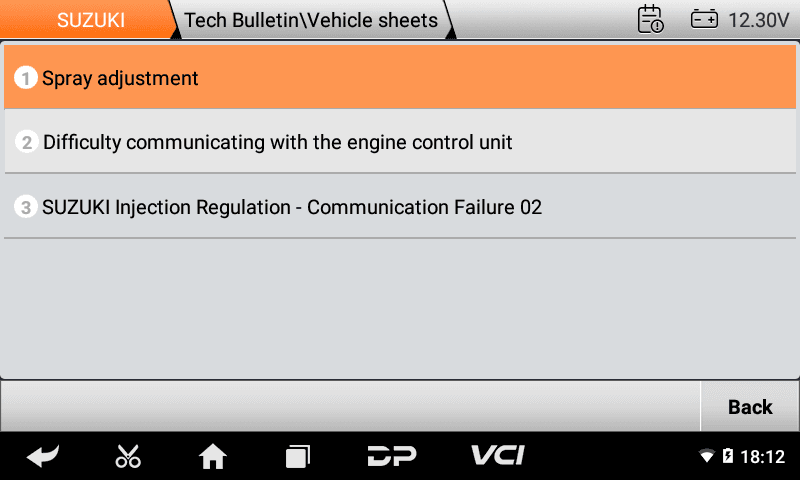Click the Back button
800x480 pixels.
[750, 407]
